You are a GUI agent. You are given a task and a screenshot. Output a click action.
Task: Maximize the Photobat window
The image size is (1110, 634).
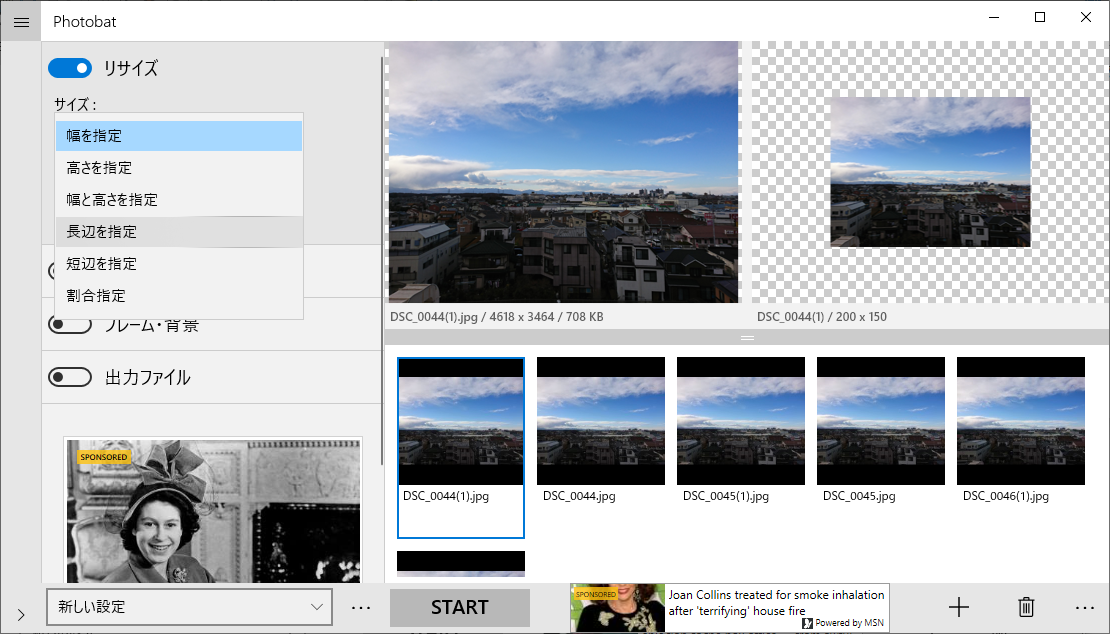pos(1040,18)
